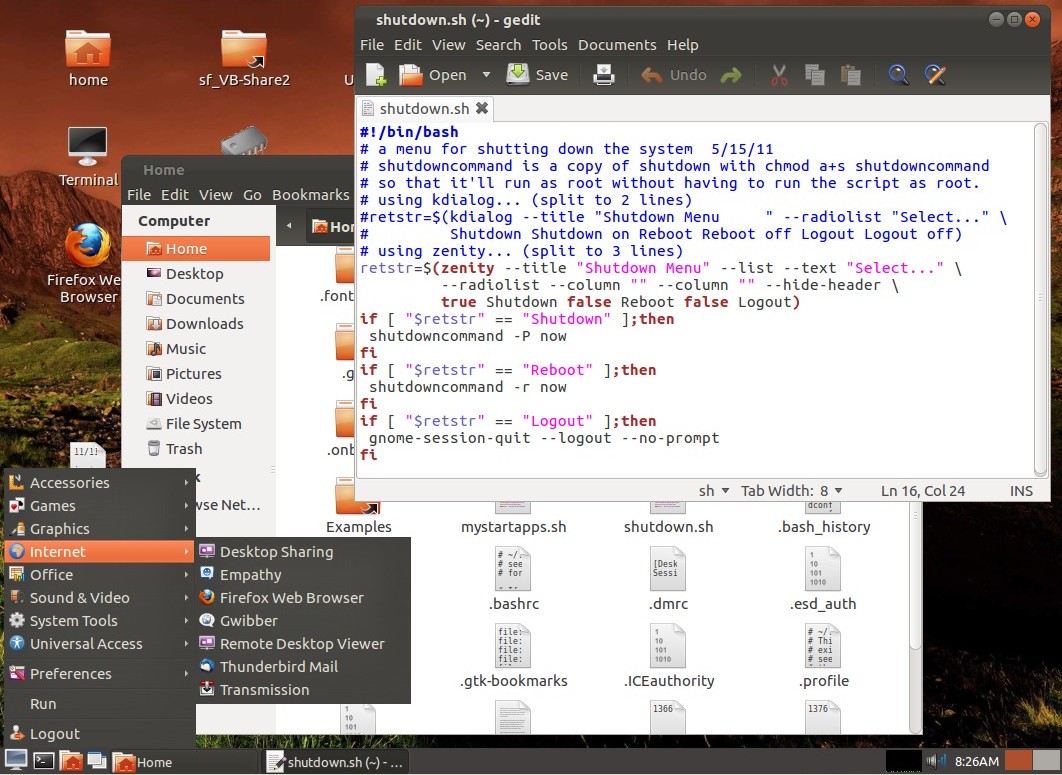Launch Gwibber from Internet submenu

coord(303,621)
